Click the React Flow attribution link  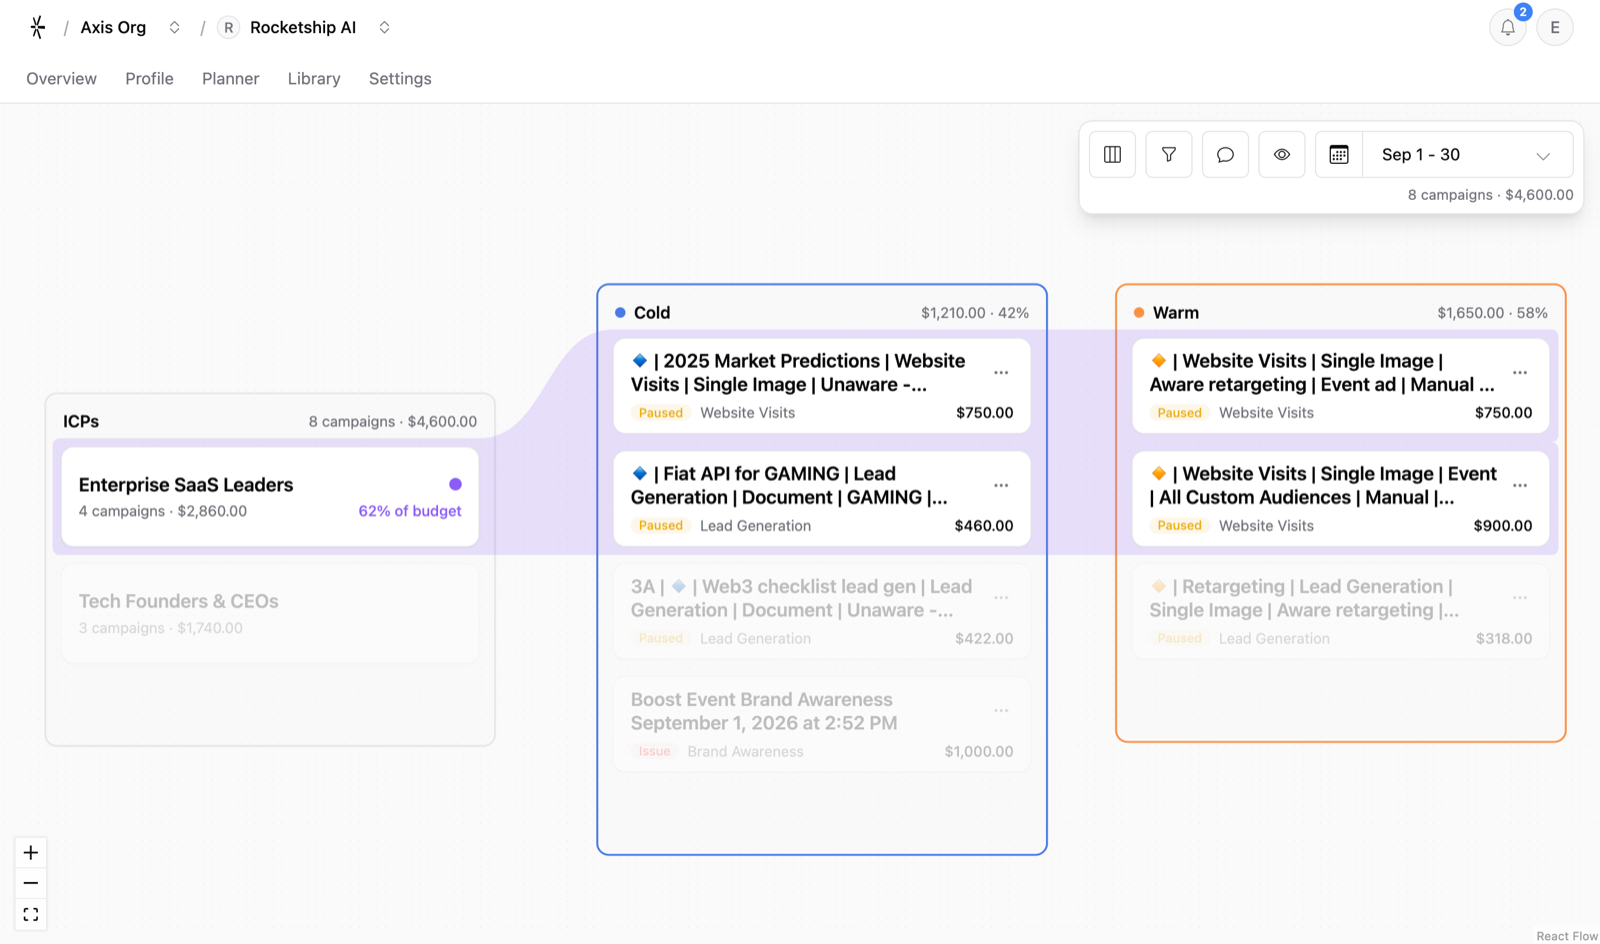[x=1567, y=936]
